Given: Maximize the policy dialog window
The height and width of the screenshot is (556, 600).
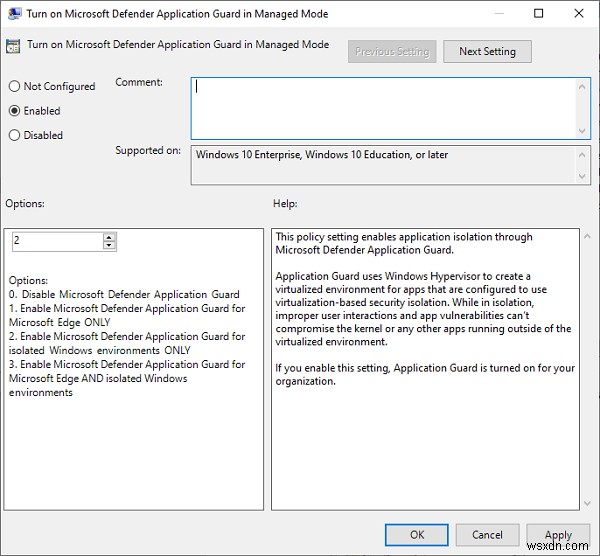Looking at the screenshot, I should [538, 13].
